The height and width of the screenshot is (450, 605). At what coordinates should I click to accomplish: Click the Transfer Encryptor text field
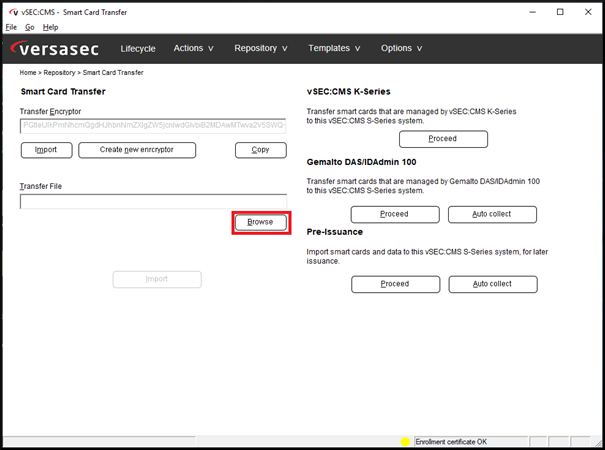(153, 126)
